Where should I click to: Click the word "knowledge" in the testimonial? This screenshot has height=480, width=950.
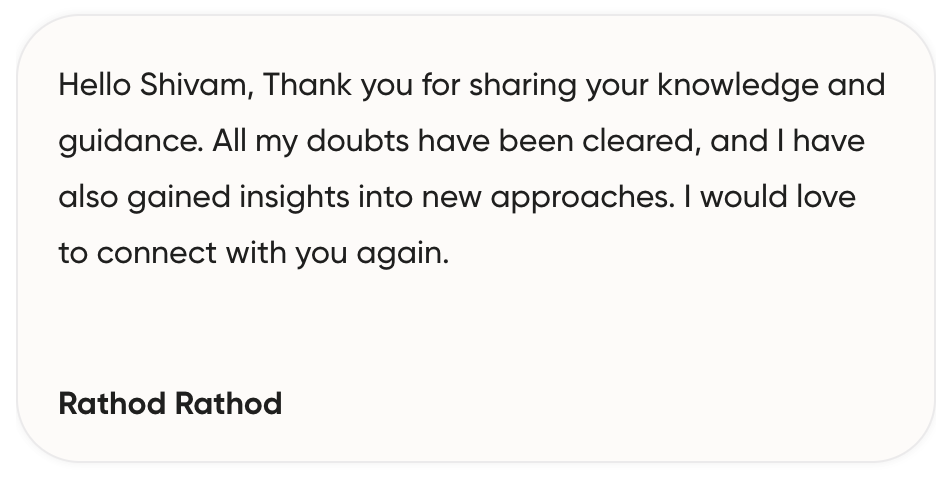click(x=737, y=86)
